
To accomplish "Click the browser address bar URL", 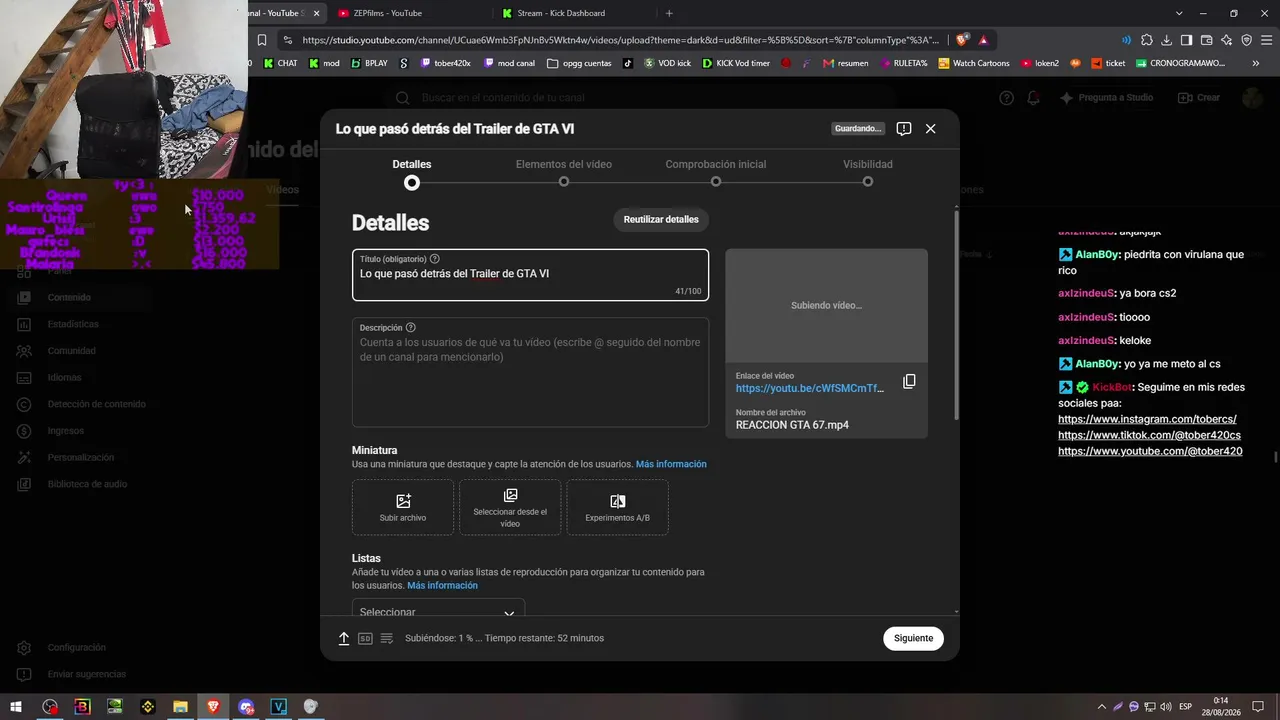I will coord(620,40).
